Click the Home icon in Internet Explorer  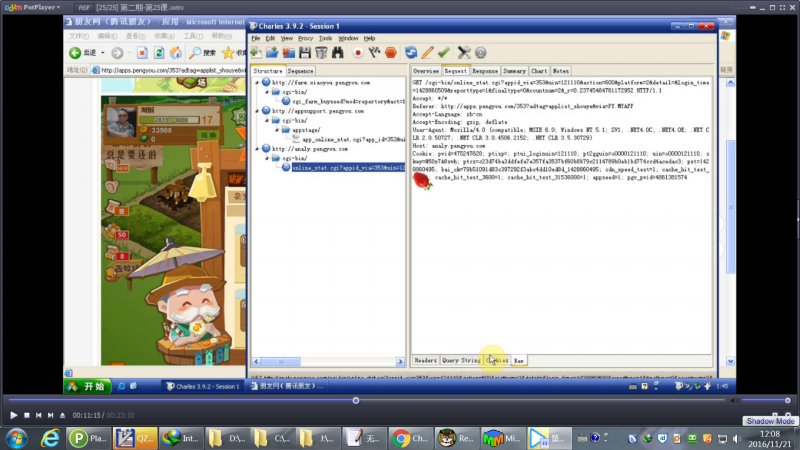pos(176,53)
